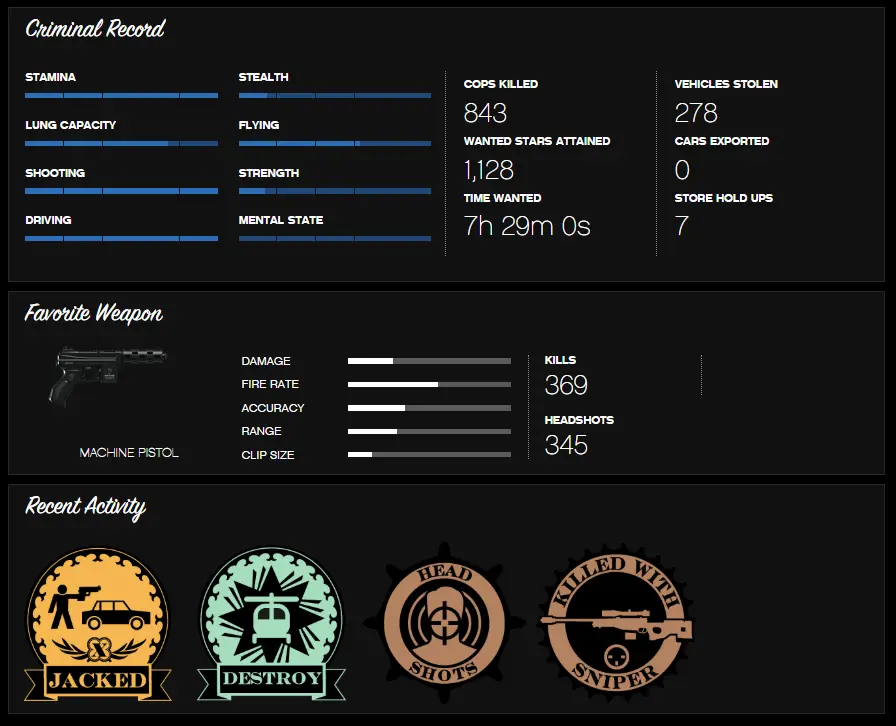Click the Stamina stat bar
Screen dimensions: 896x726
point(121,96)
